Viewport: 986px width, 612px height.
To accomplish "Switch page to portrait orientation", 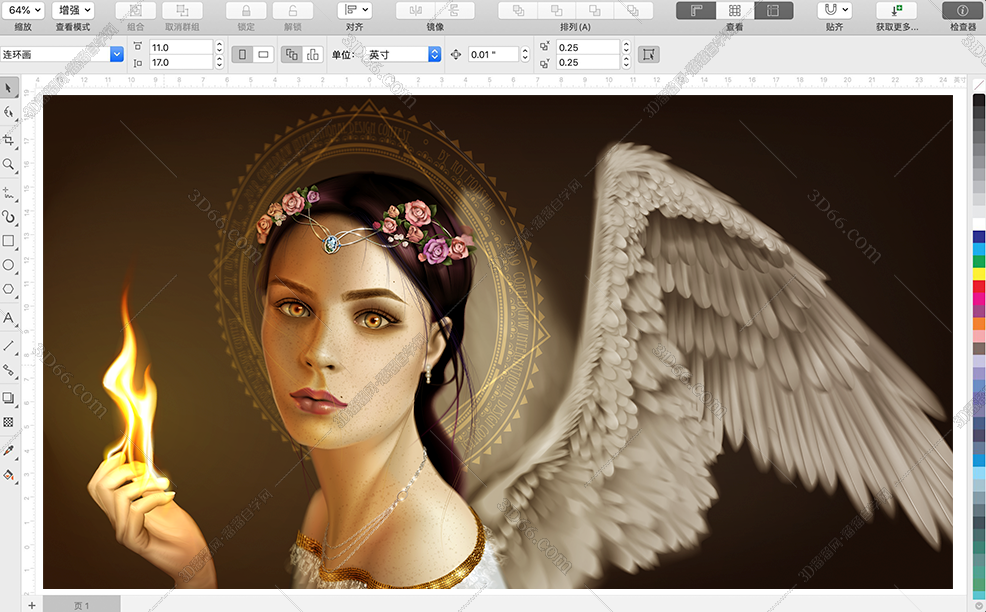I will tap(242, 55).
